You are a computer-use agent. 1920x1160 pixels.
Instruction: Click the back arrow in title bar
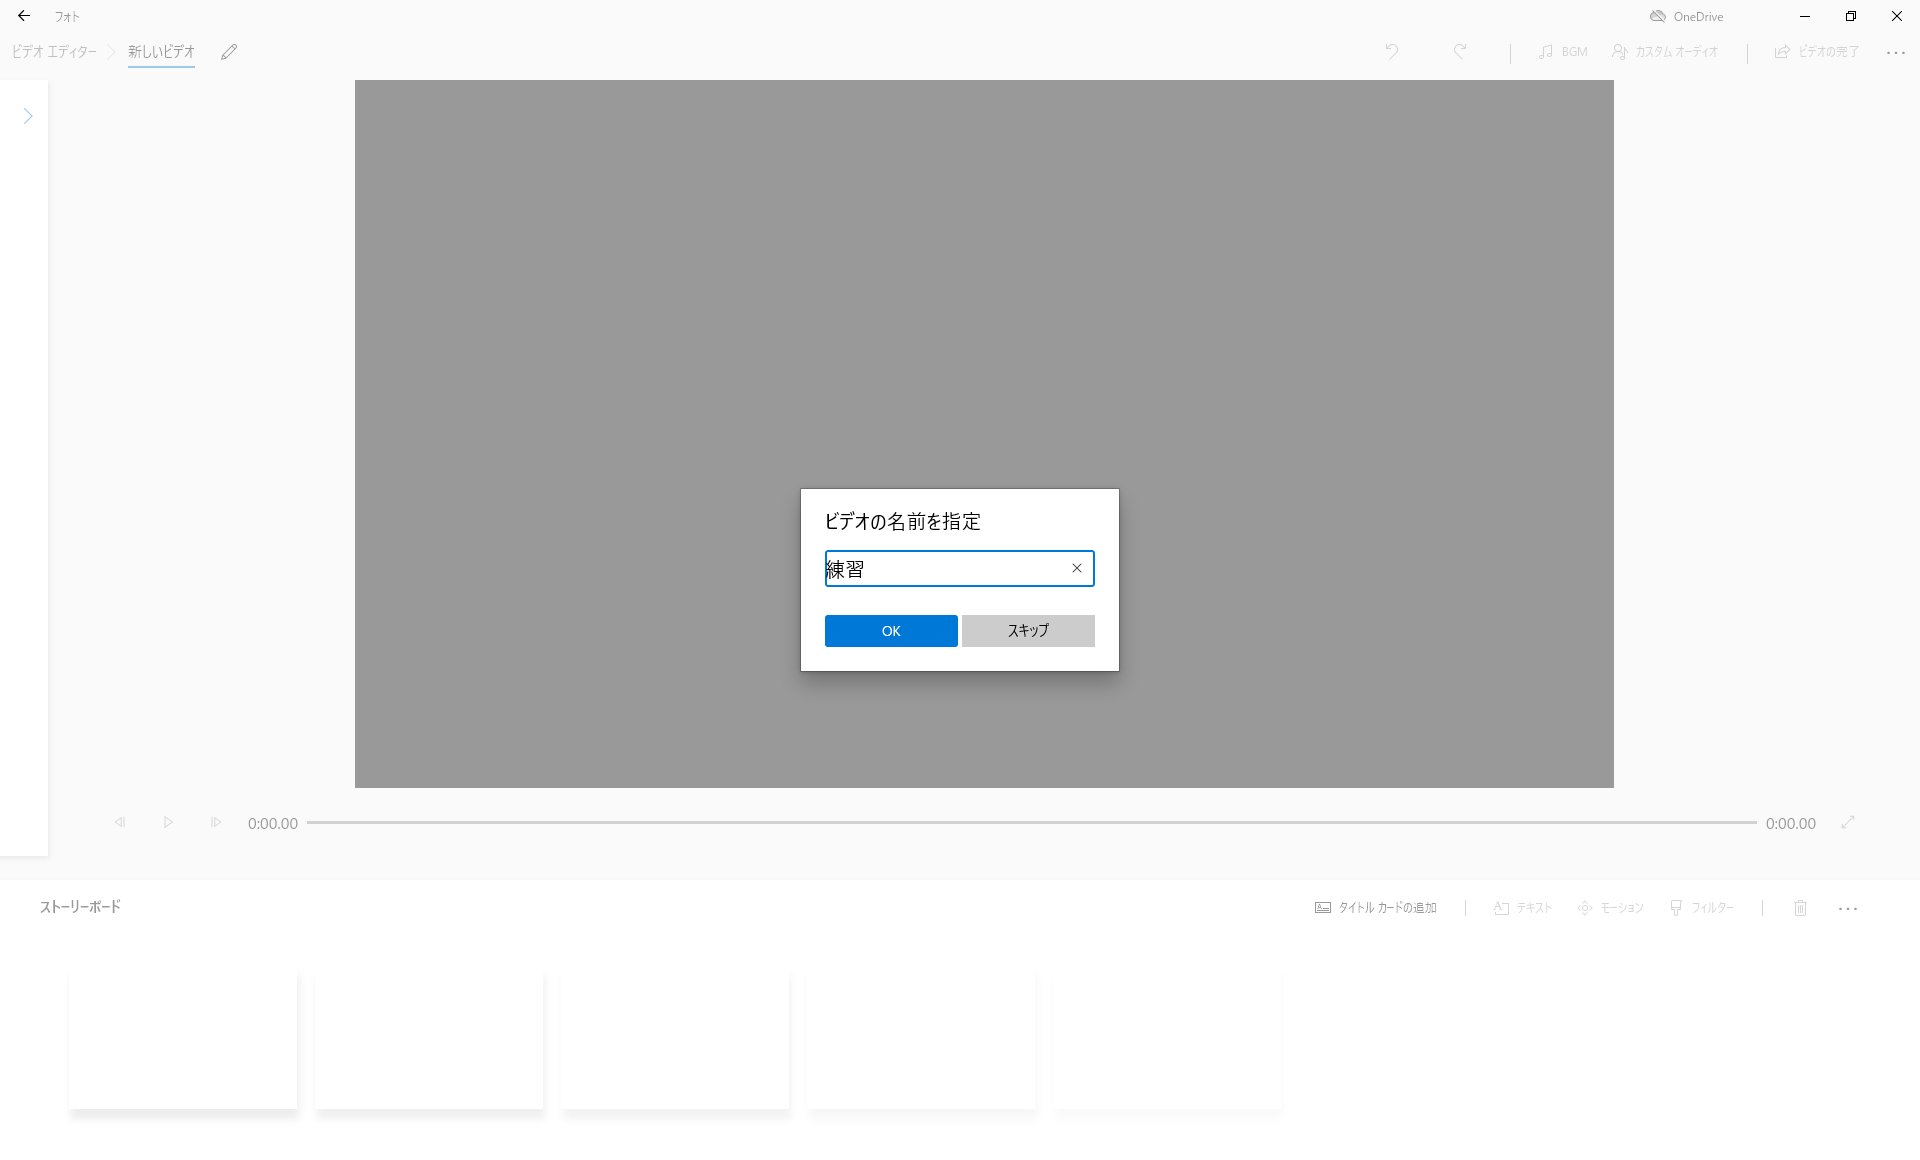(x=24, y=16)
